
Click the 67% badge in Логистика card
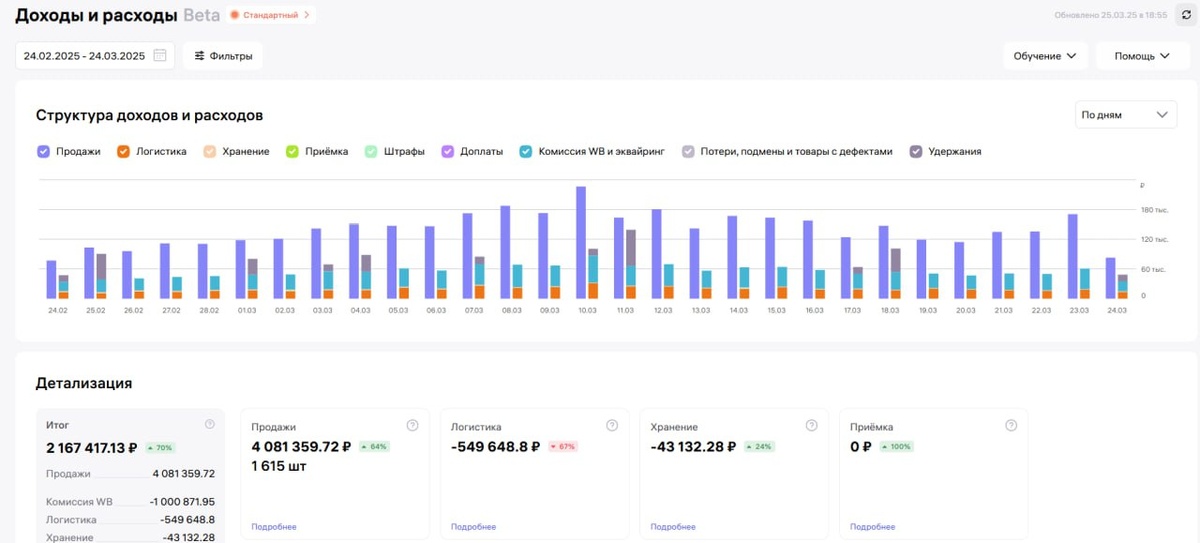tap(562, 447)
